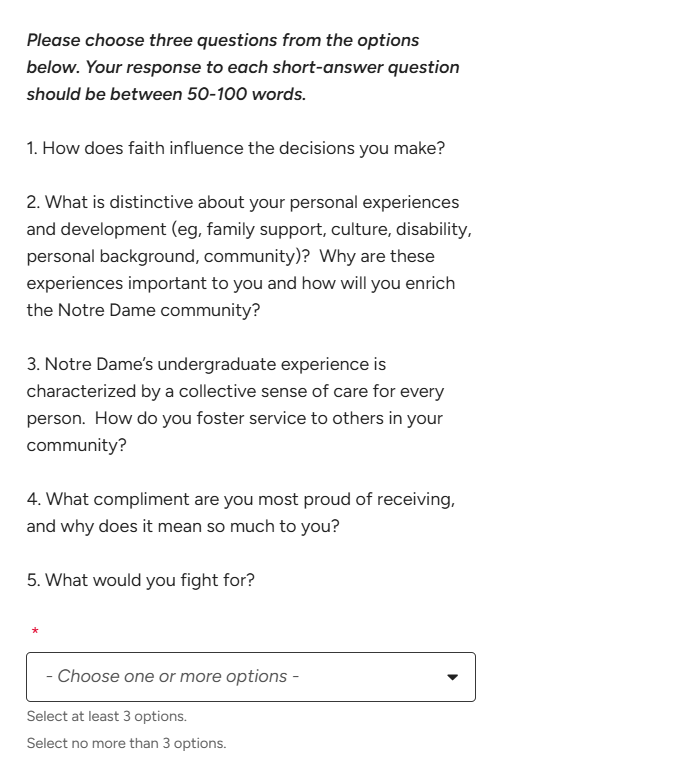Click the "should be between 50-100 words." line
The height and width of the screenshot is (771, 678).
coord(166,95)
